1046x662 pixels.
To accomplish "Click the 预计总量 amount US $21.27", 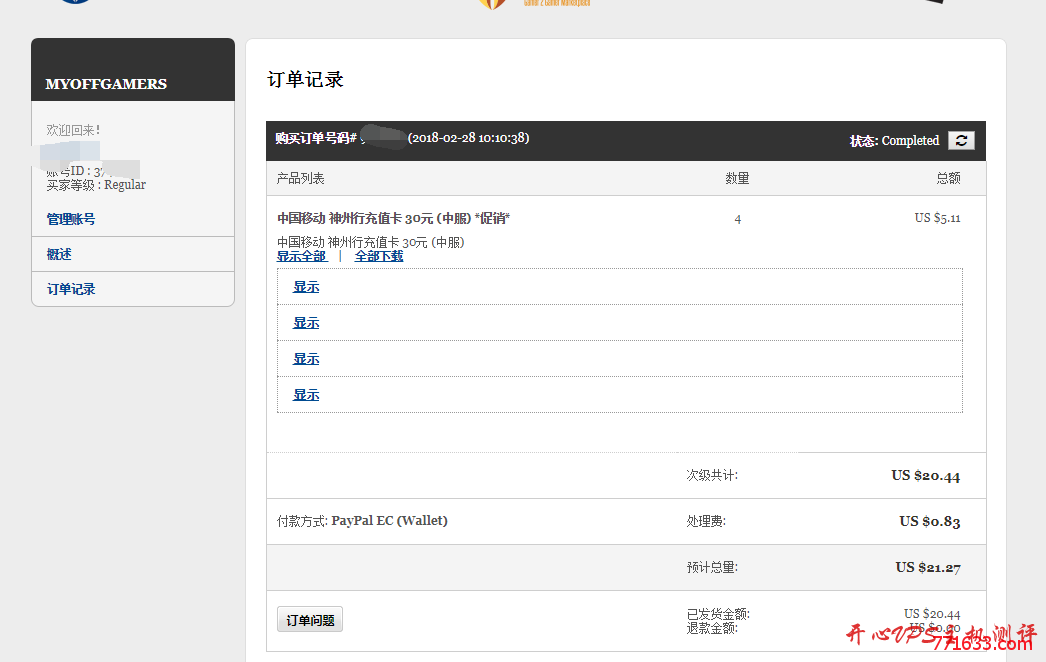I will 927,568.
